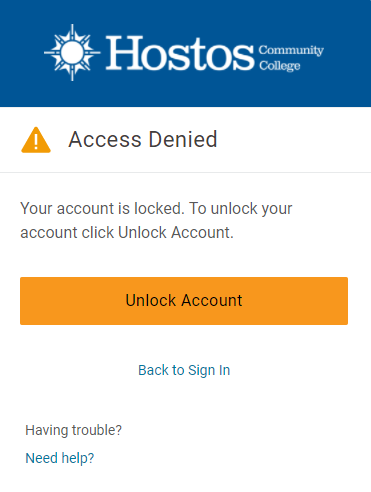This screenshot has width=371, height=492.
Task: Click the orange warning triangle icon
Action: click(36, 140)
